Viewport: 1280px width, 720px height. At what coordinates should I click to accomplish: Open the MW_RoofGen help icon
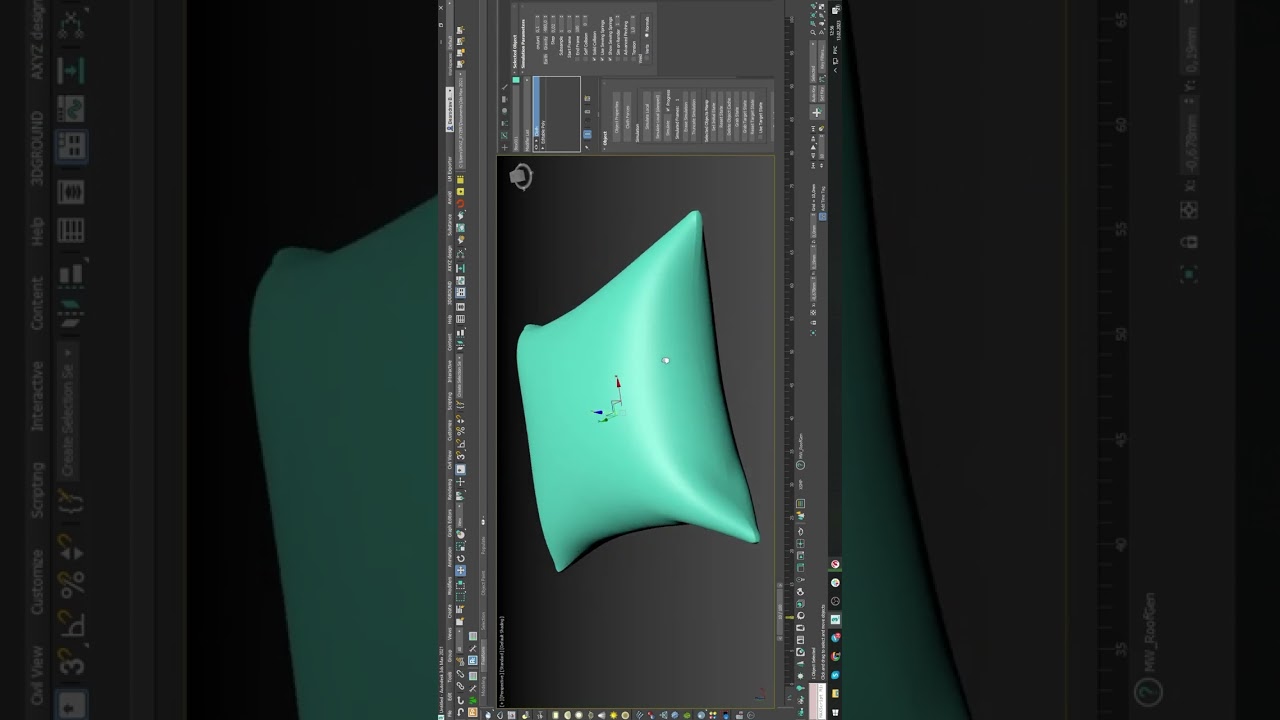coord(800,465)
